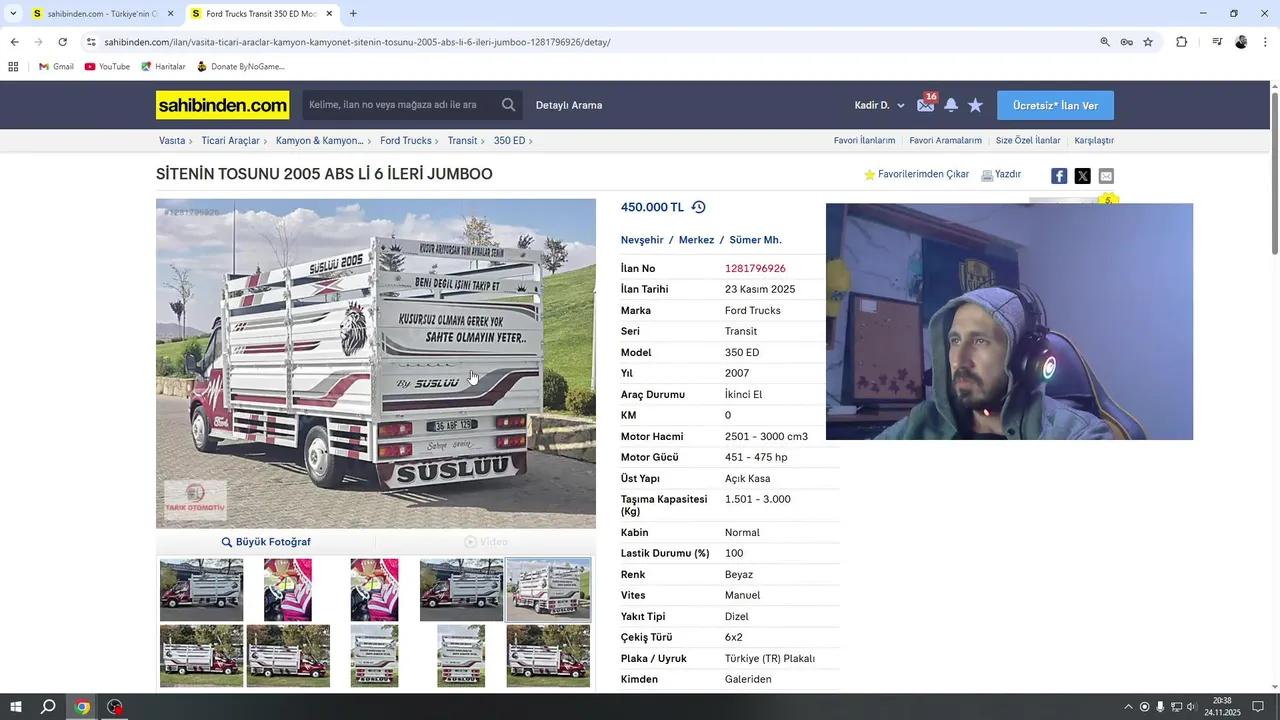
Task: Open Transit breadcrumb
Action: 462,141
